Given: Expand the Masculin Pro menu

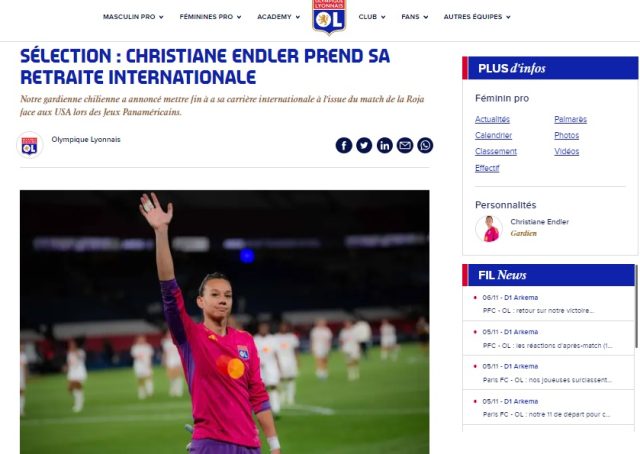Looking at the screenshot, I should (133, 17).
